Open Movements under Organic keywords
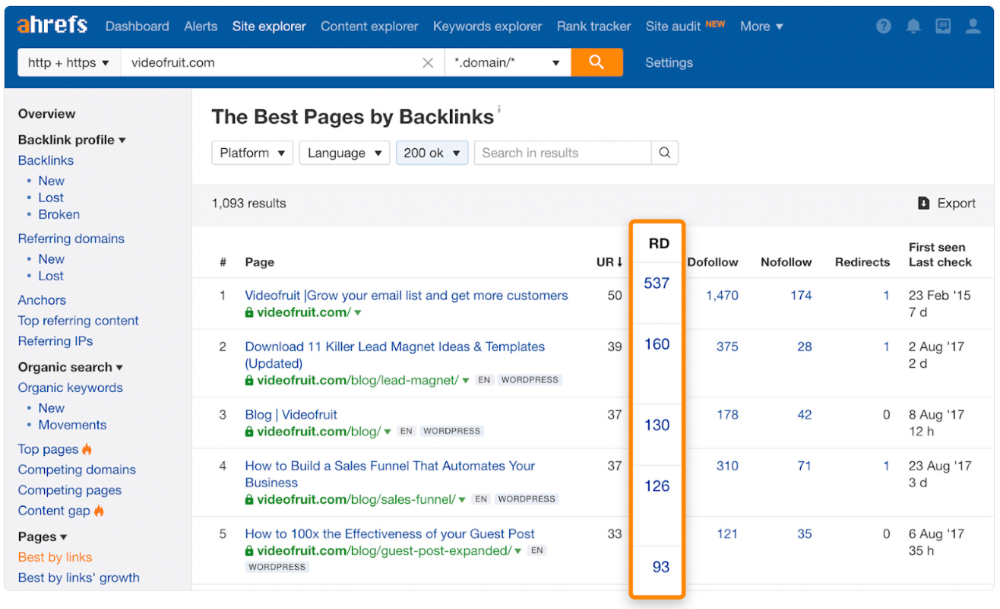The image size is (1000, 609). (x=72, y=425)
